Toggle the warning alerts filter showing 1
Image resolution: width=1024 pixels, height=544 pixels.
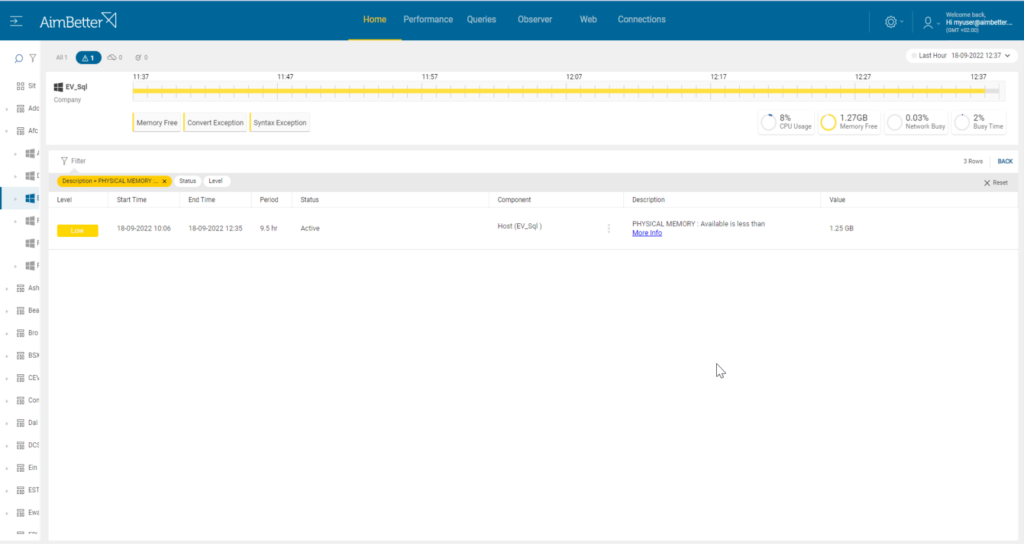coord(88,57)
